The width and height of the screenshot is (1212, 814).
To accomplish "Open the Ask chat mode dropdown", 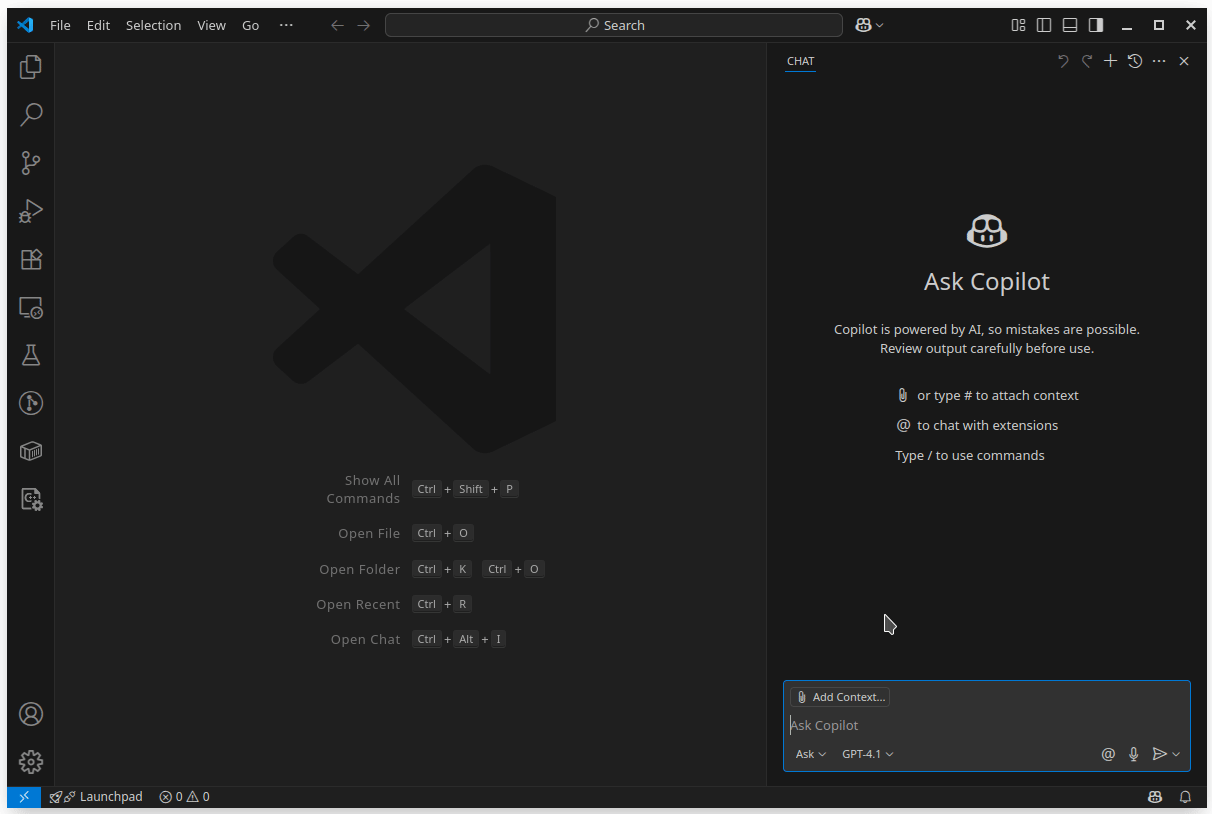I will pyautogui.click(x=810, y=754).
